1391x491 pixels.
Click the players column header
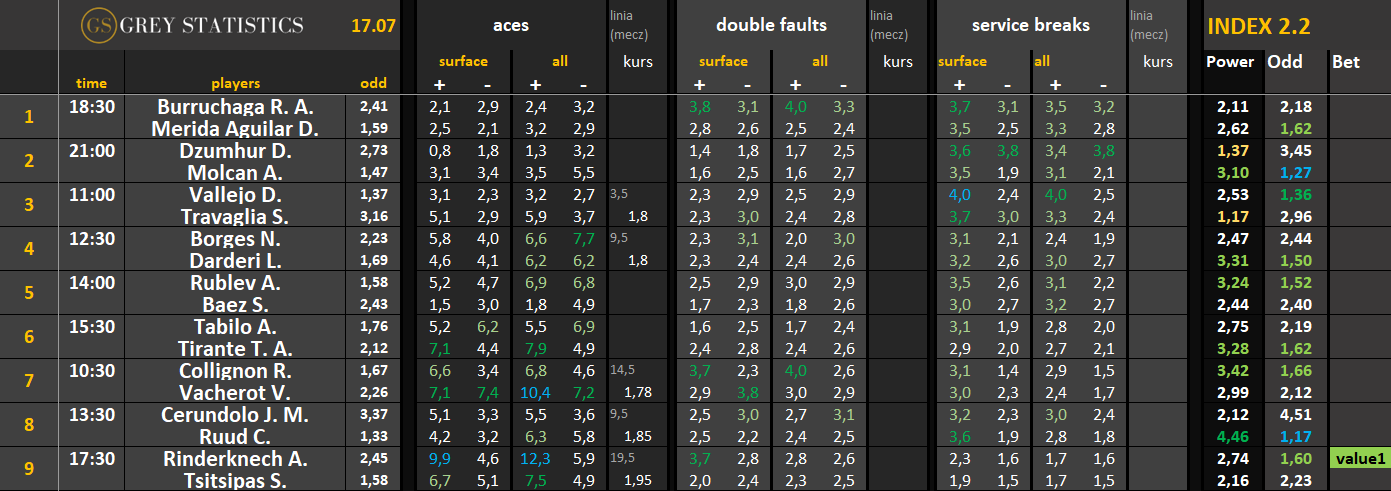(235, 84)
